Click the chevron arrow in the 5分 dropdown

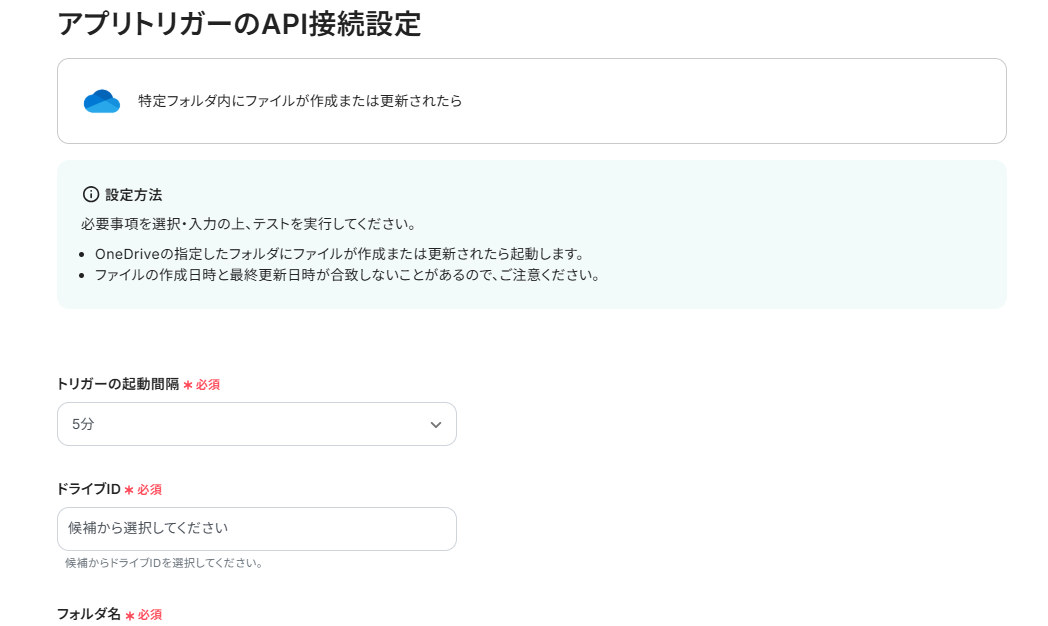(x=436, y=425)
